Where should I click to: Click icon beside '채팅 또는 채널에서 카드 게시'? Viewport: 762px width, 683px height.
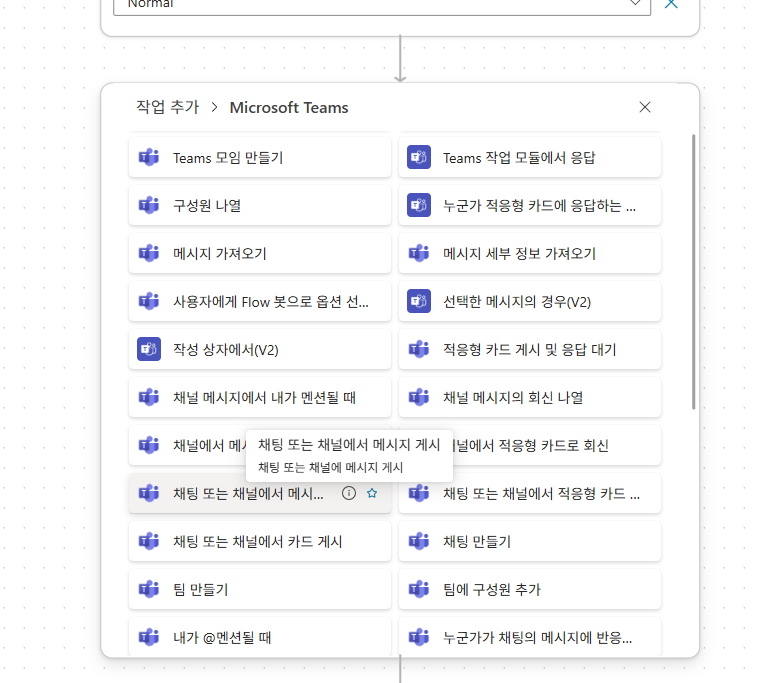[x=149, y=541]
